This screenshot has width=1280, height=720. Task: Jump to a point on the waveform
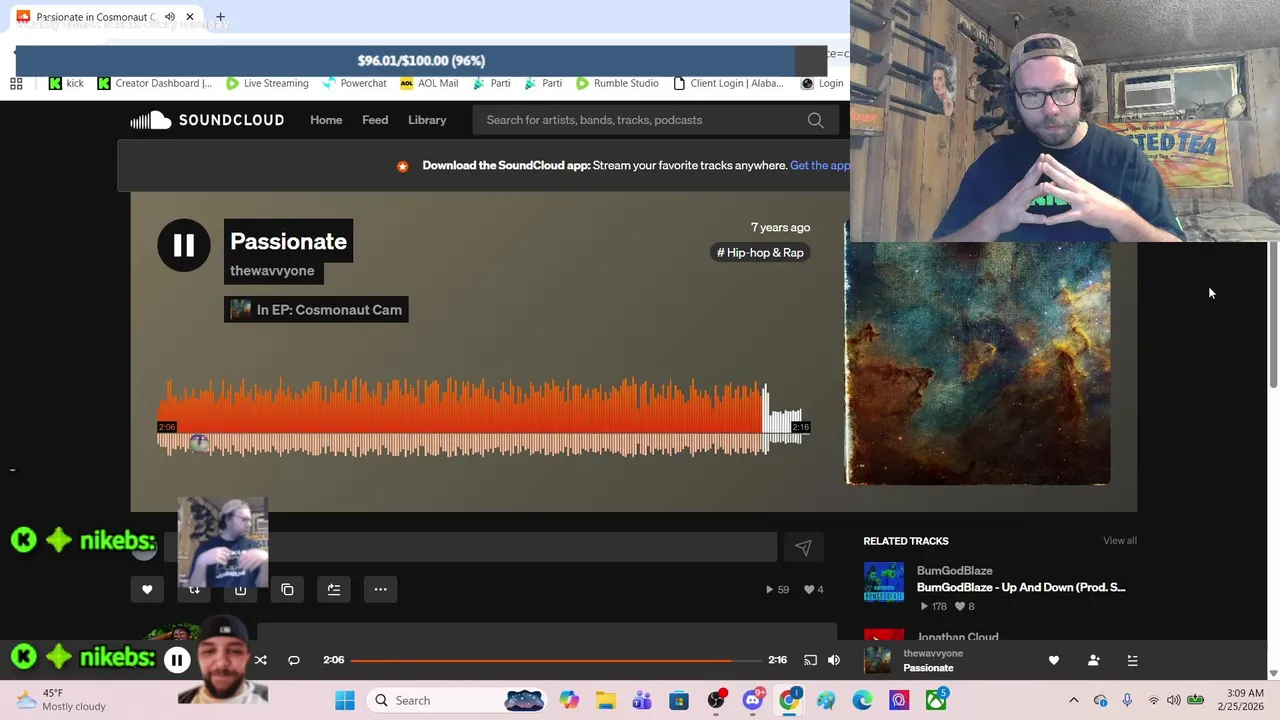tap(481, 418)
